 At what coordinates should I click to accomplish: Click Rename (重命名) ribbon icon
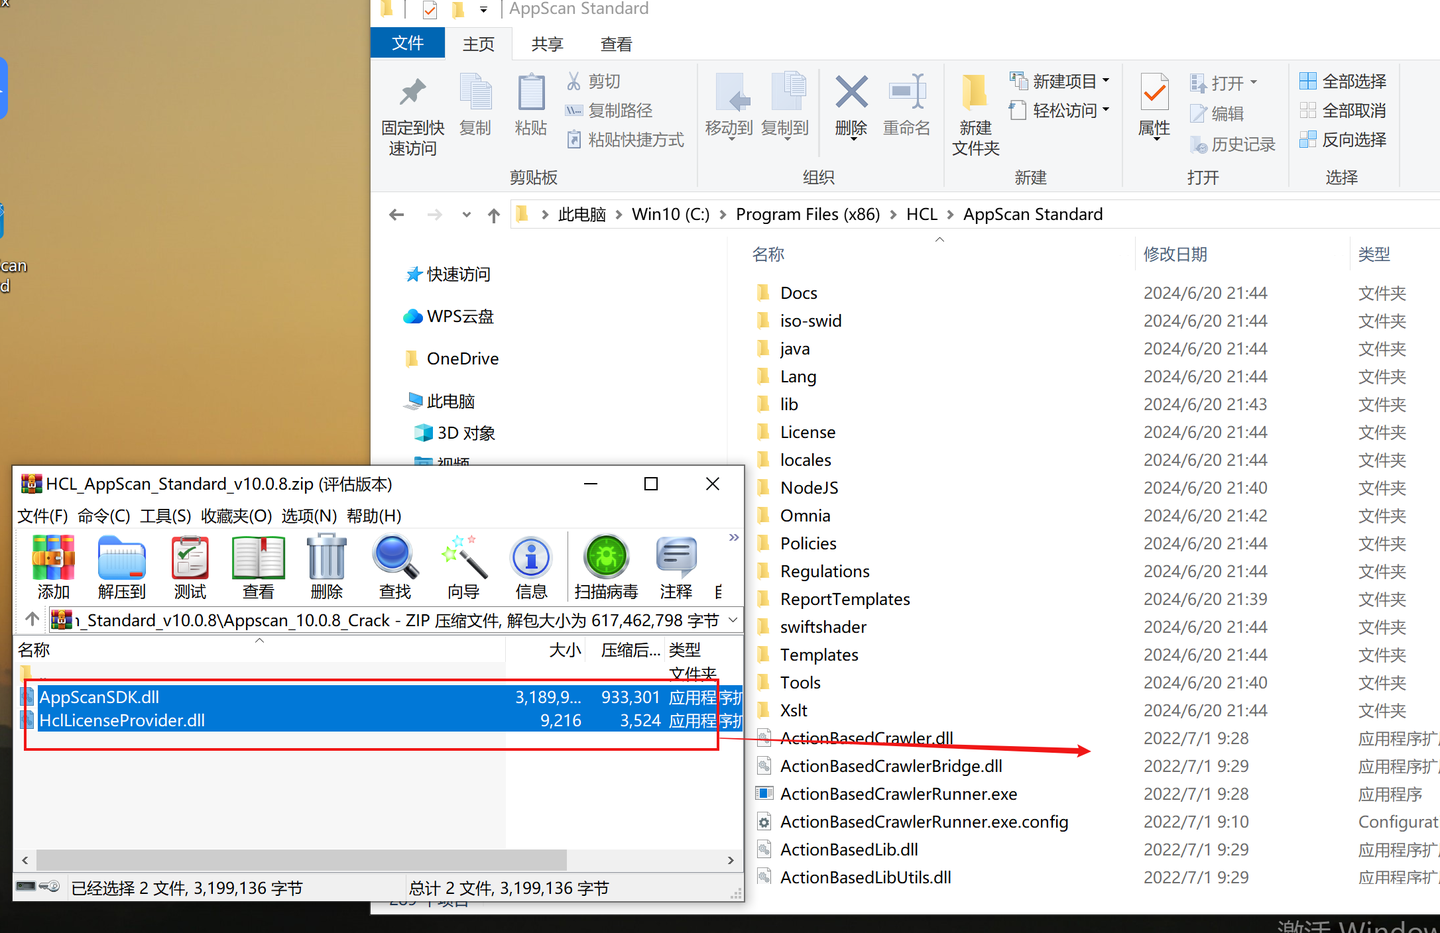907,105
